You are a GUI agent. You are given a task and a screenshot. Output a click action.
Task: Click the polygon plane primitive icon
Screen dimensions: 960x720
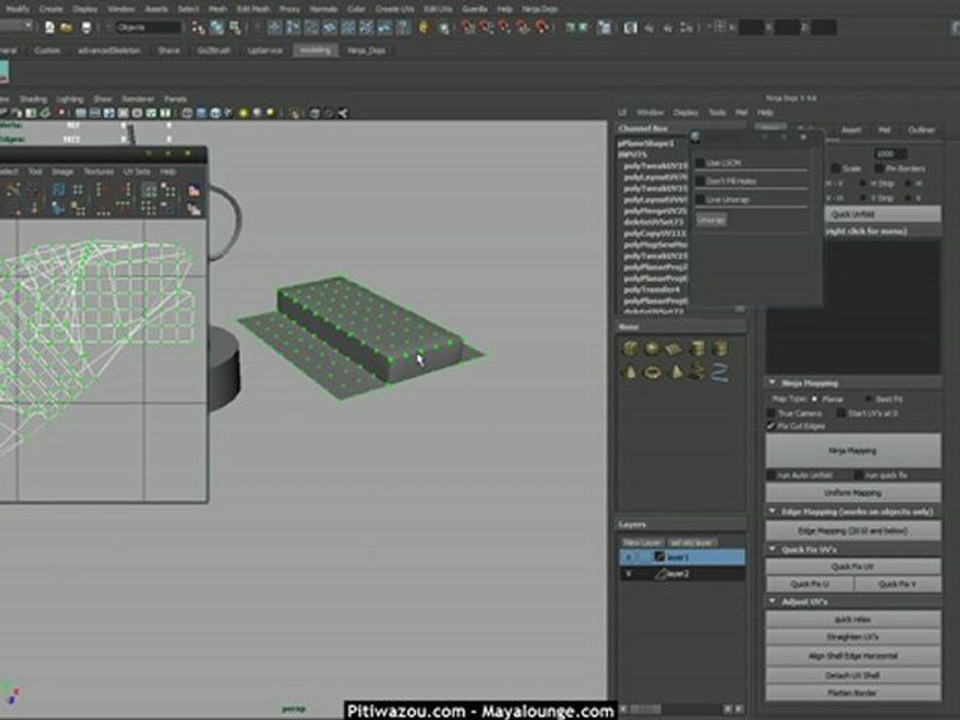tap(673, 349)
